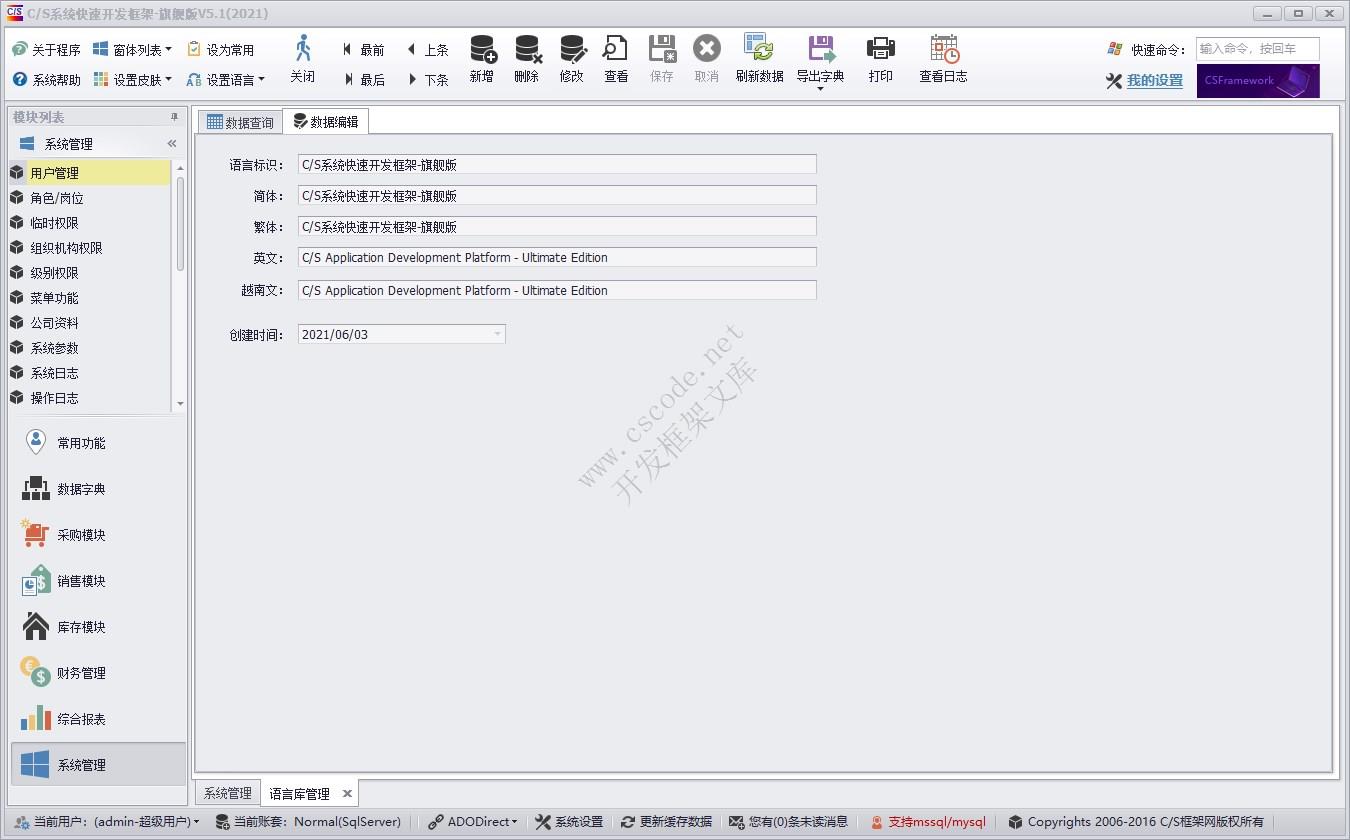Open 查看日志 calendar log icon
Viewport: 1350px width, 840px height.
(943, 50)
